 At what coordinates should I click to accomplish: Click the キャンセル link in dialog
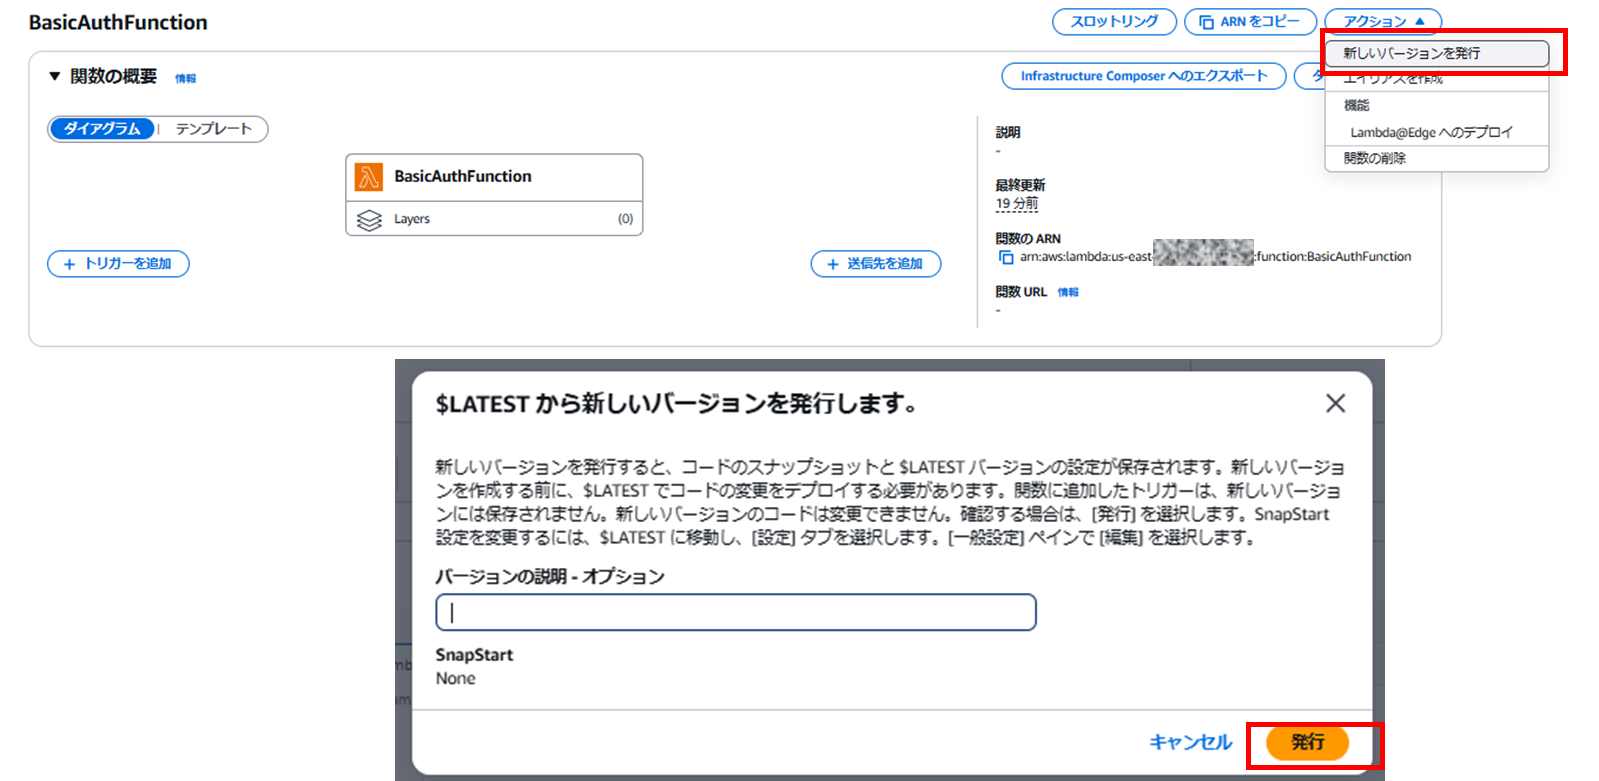1190,742
